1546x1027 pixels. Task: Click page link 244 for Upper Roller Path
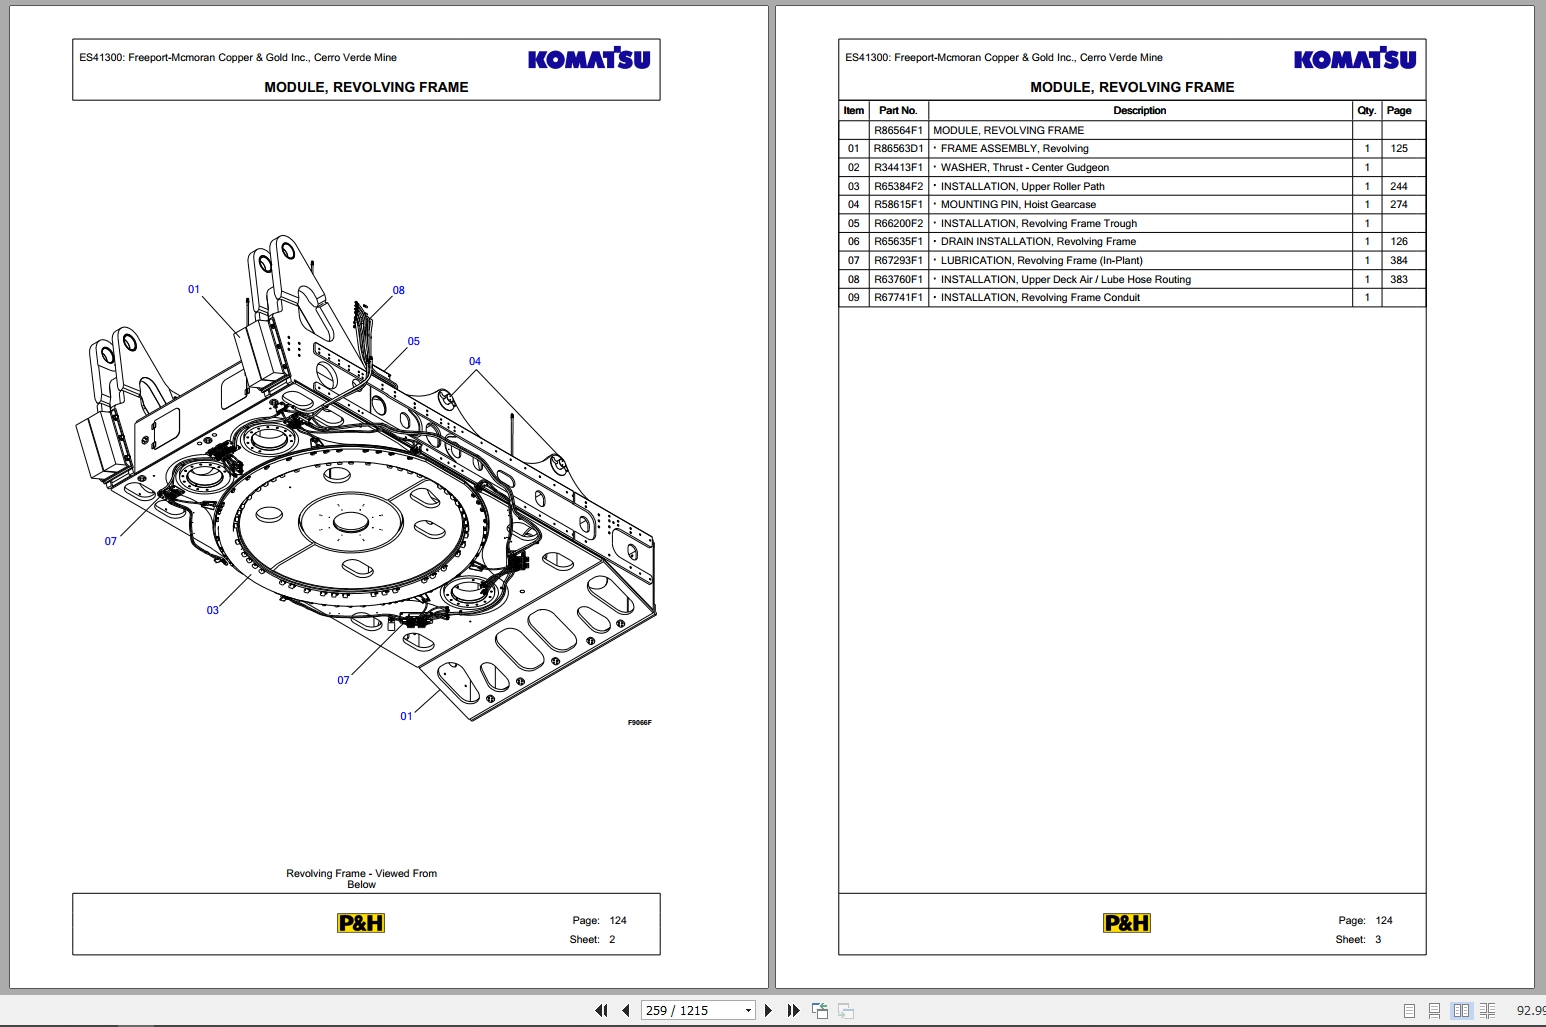(1399, 186)
